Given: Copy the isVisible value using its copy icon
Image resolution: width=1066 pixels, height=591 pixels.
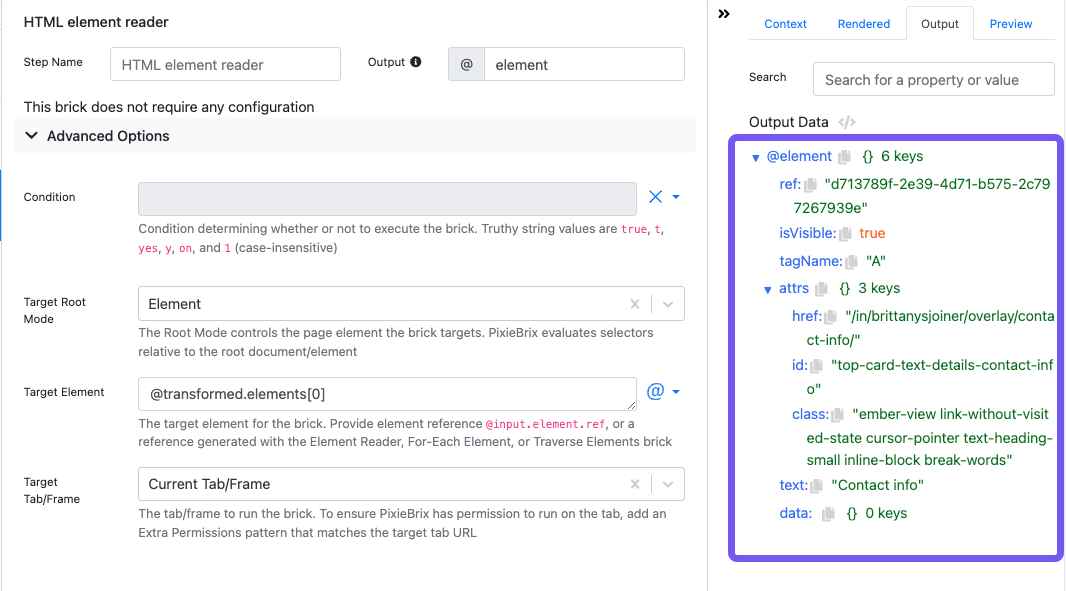Looking at the screenshot, I should (x=846, y=234).
